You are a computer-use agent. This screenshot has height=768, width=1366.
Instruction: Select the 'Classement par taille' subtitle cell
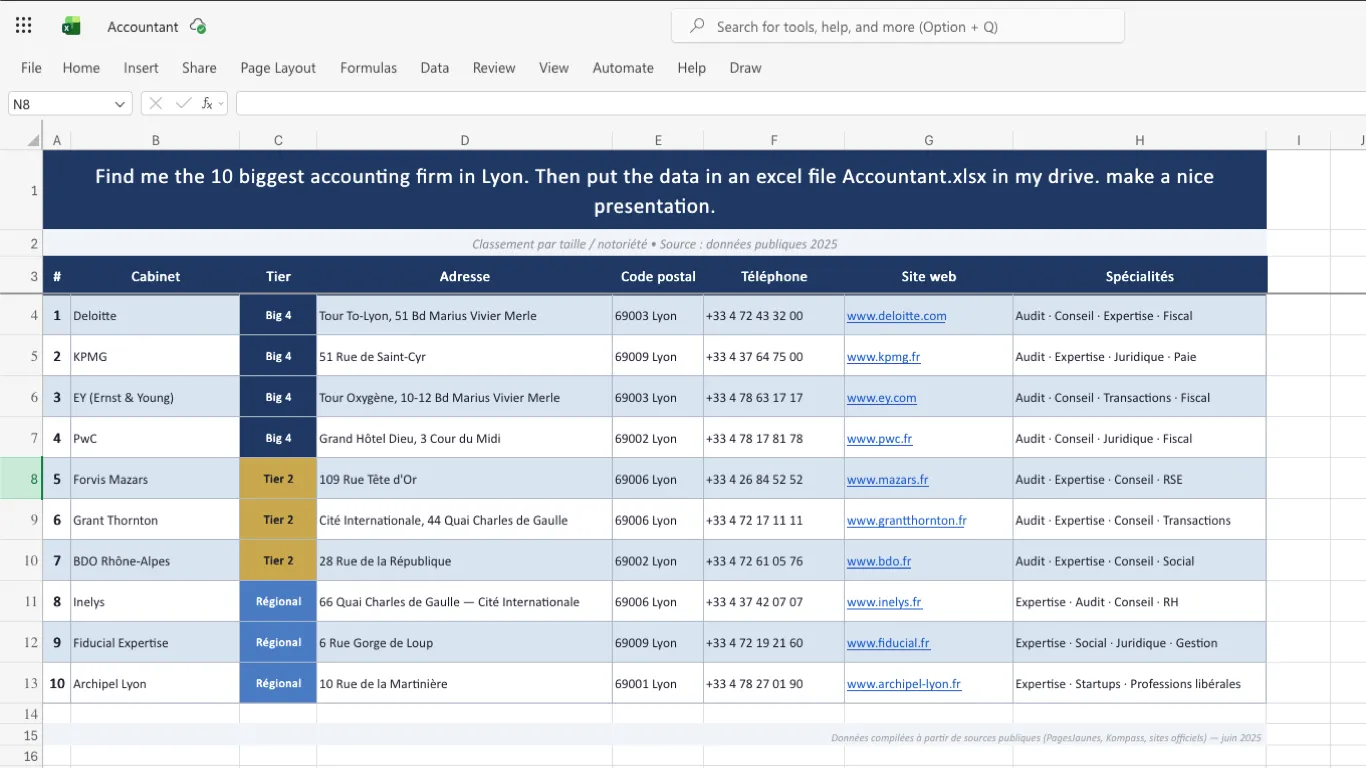point(654,244)
